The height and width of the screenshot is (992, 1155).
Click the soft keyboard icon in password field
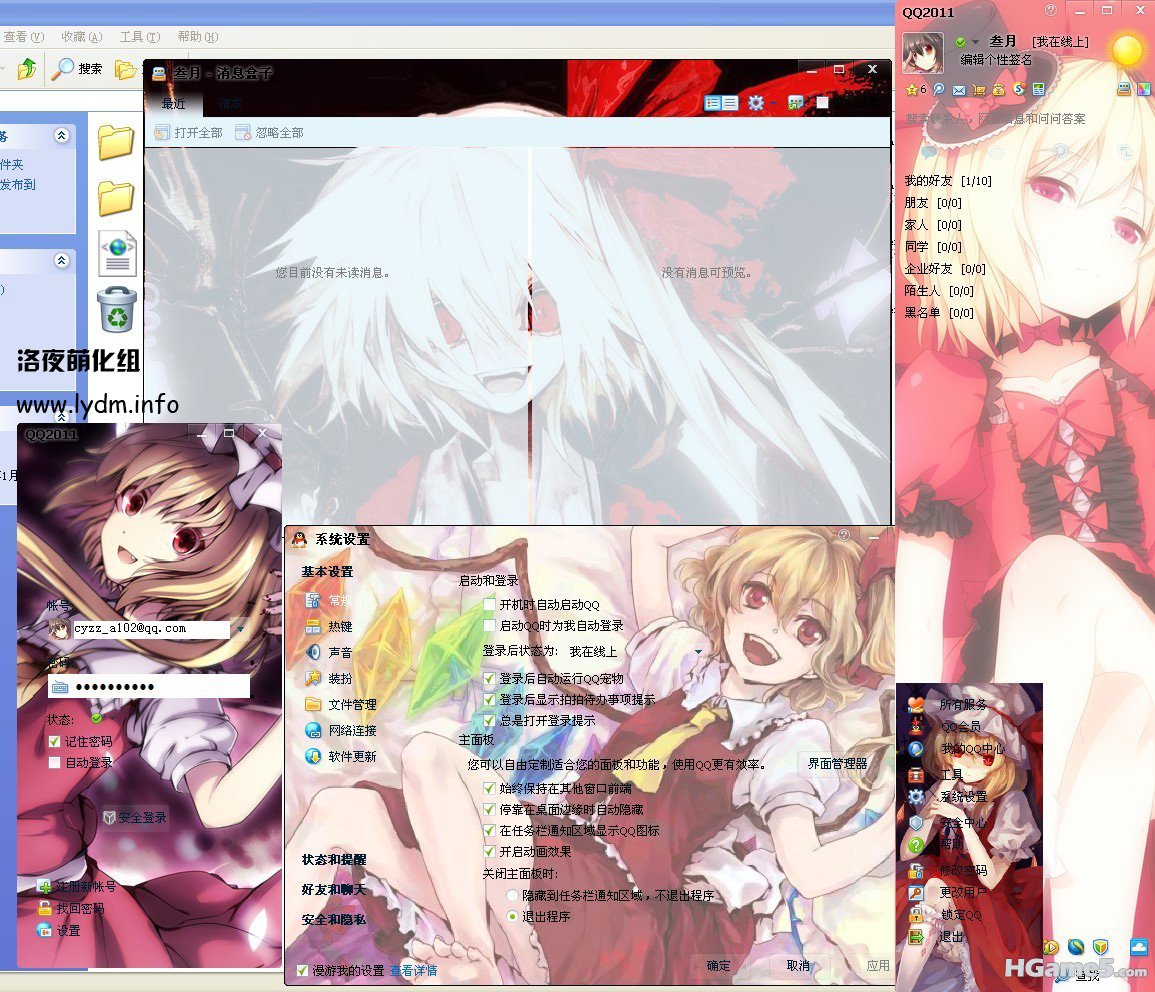coord(60,687)
